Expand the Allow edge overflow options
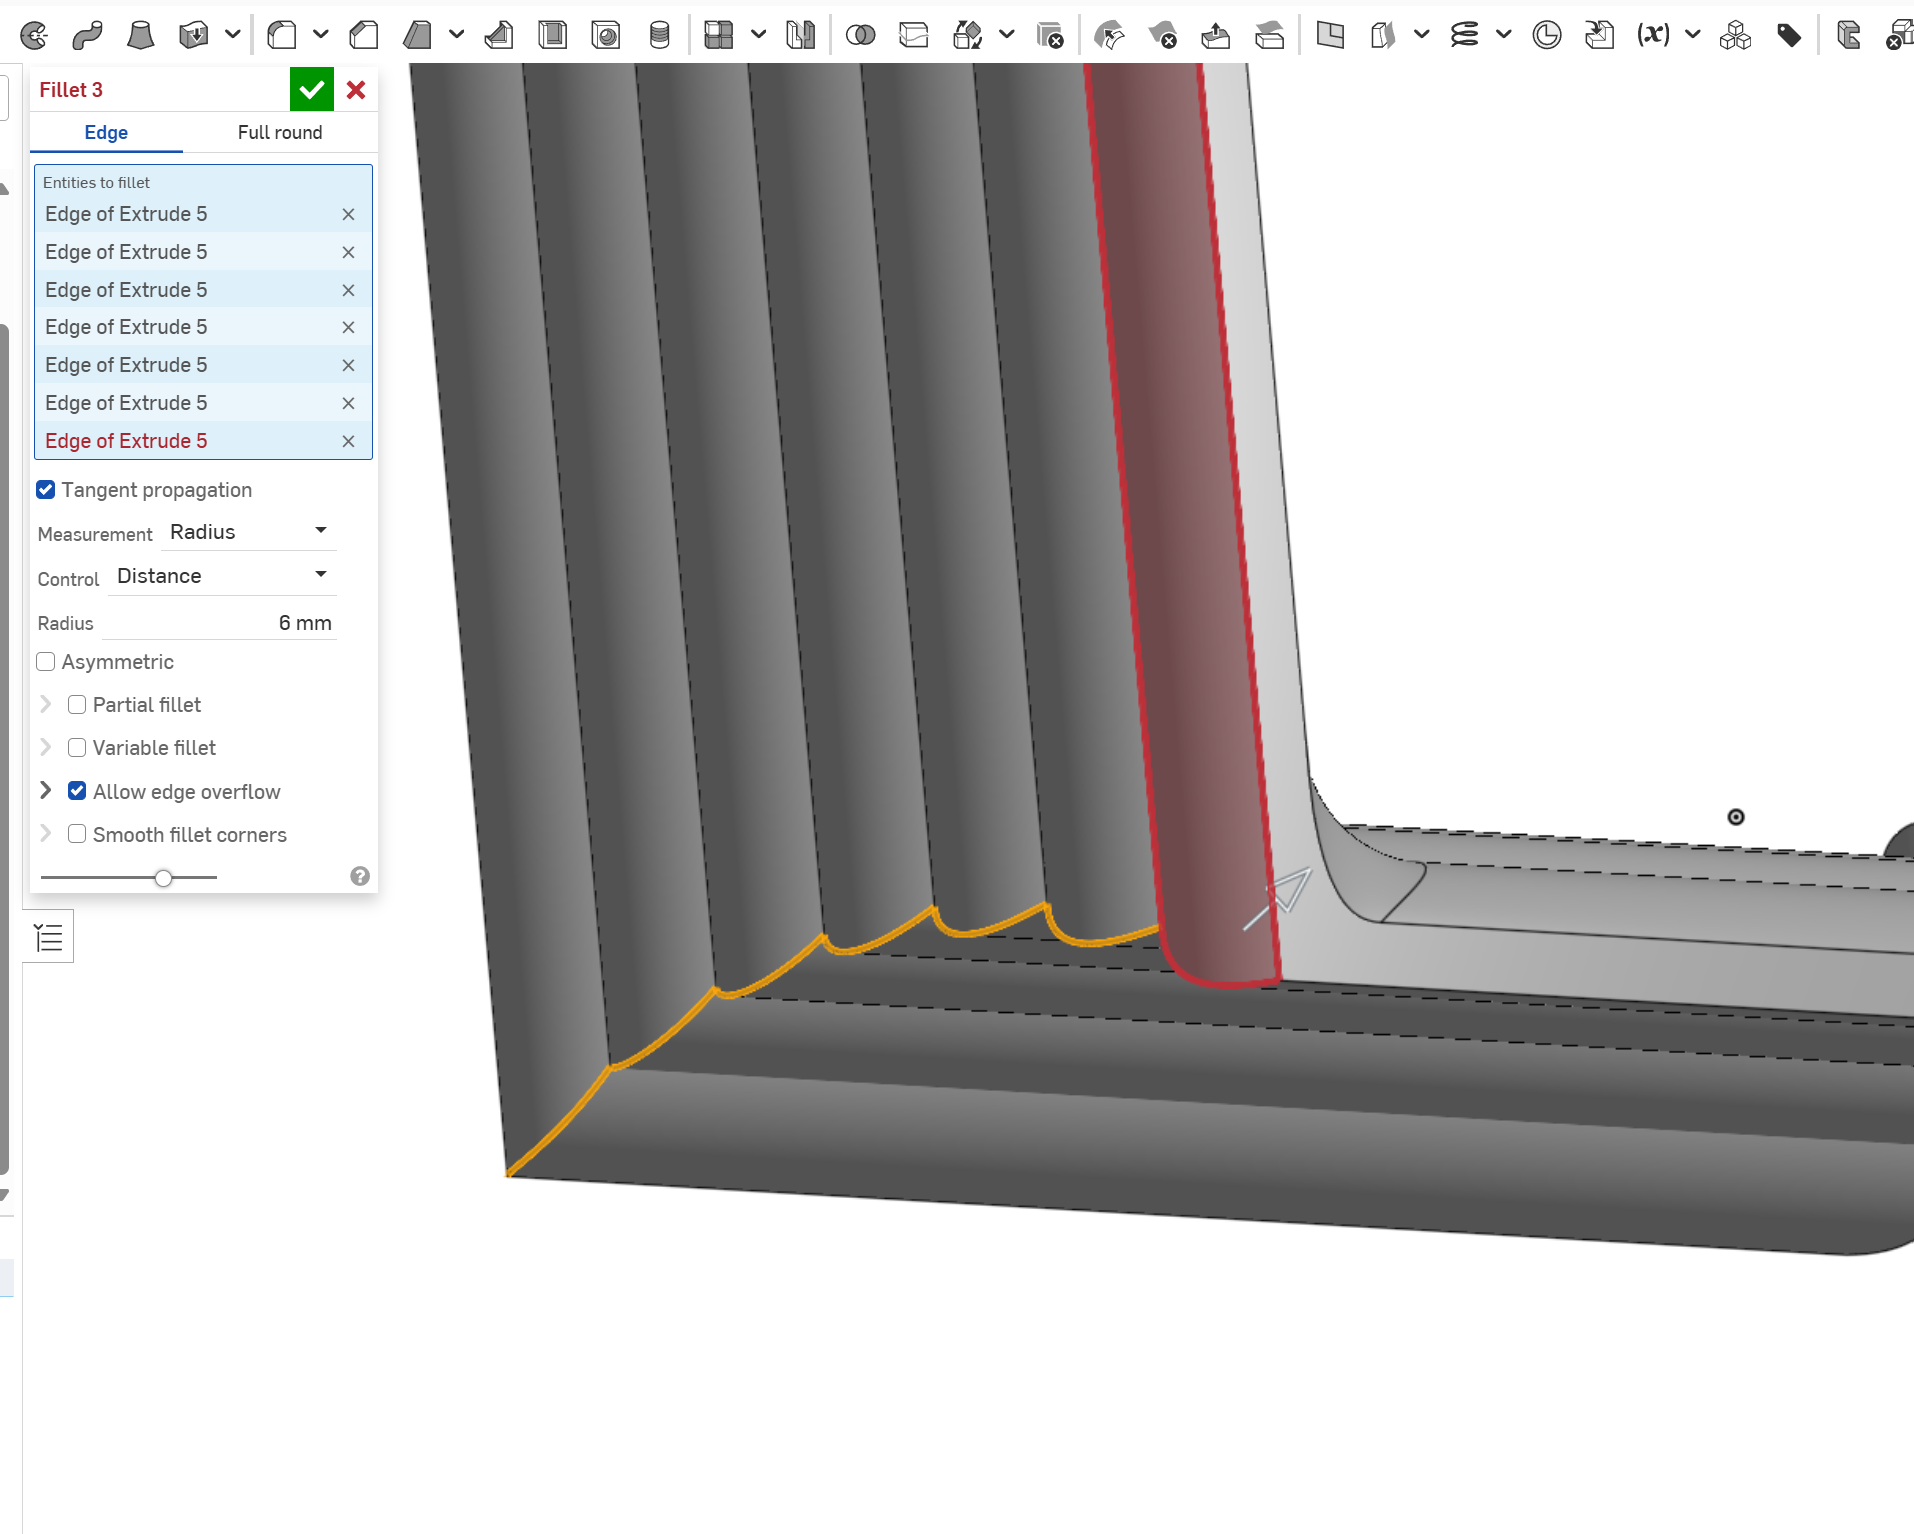This screenshot has width=1914, height=1534. tap(46, 790)
